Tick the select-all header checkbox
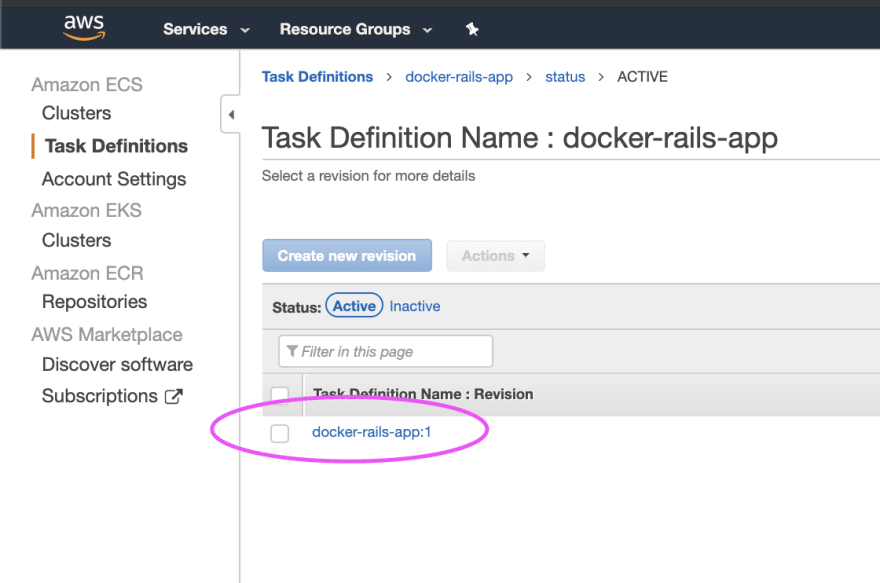Viewport: 880px width, 583px height. point(280,394)
